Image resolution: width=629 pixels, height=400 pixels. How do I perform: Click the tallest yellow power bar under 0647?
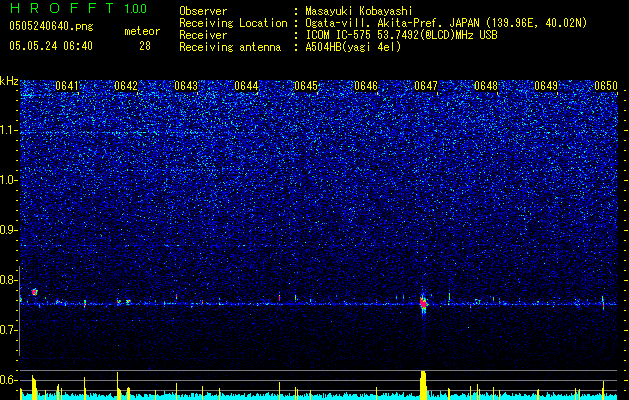[x=423, y=385]
